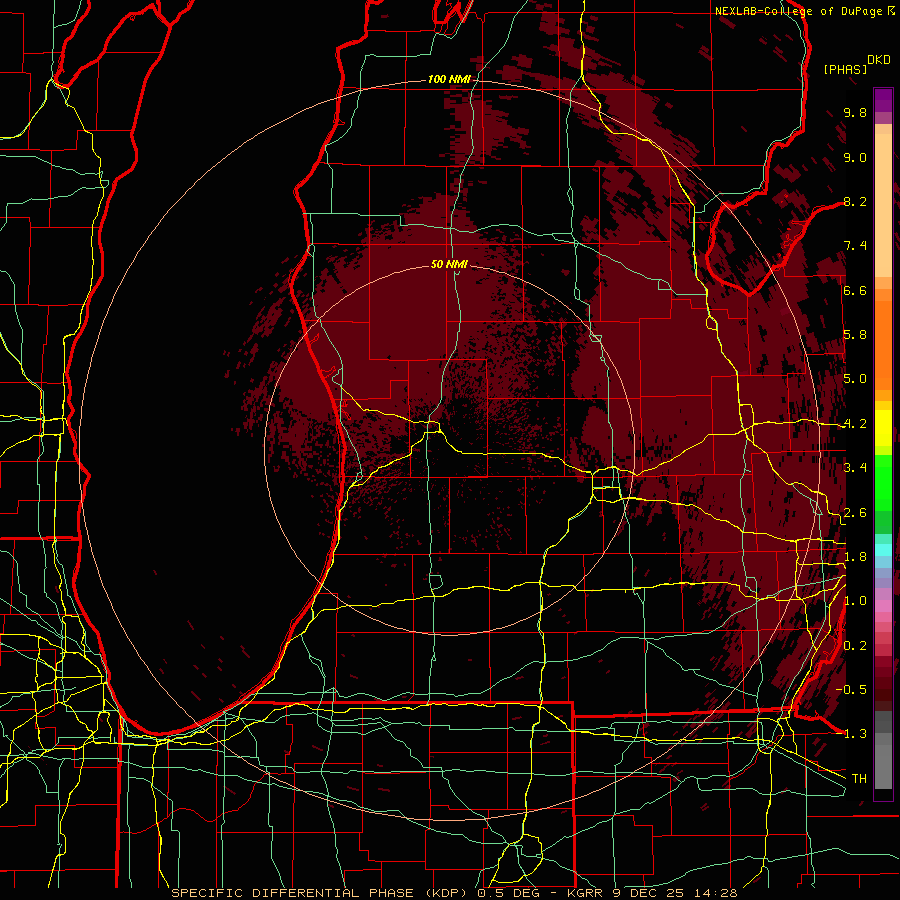The image size is (900, 900).
Task: Click the 8.2 value on the color scale
Action: (x=855, y=201)
